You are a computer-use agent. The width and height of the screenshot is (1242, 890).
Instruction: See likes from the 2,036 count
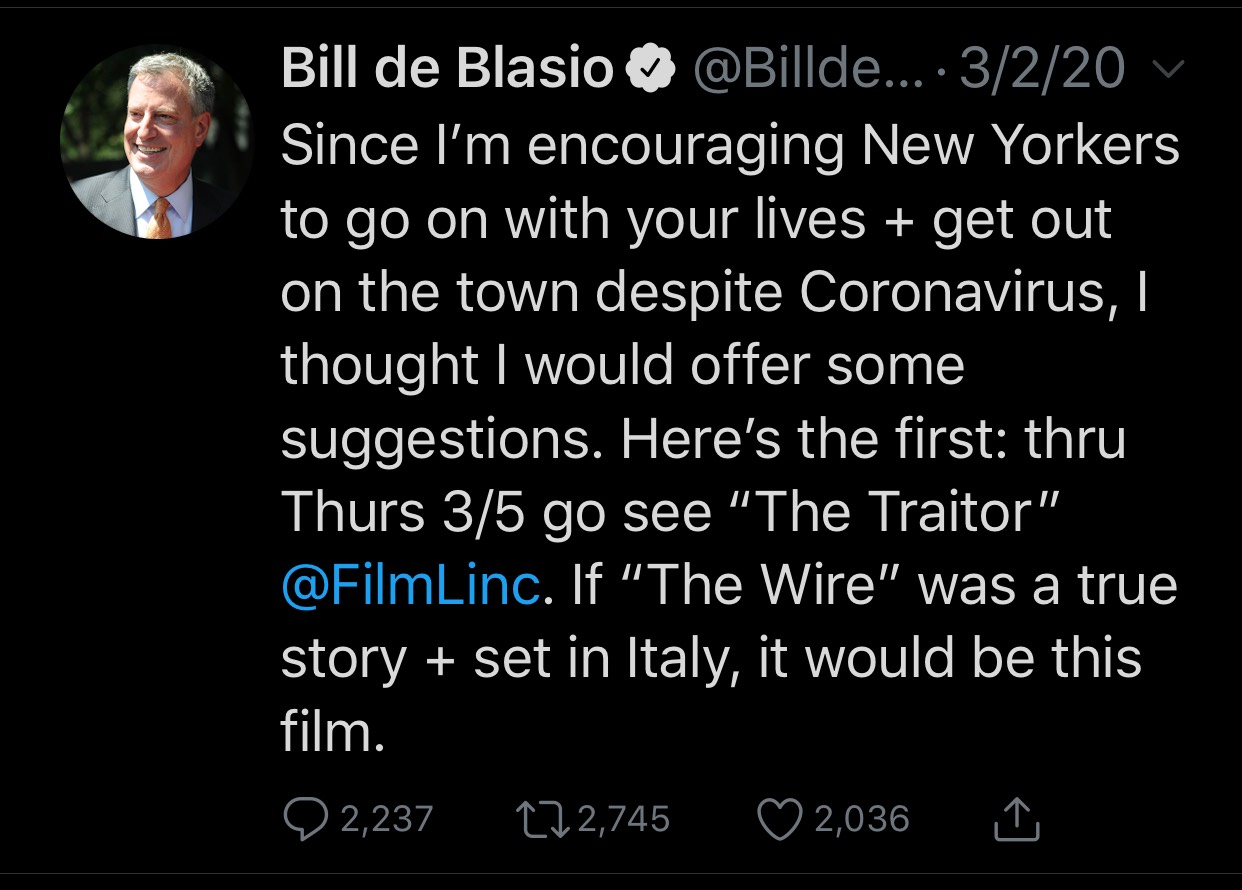tap(863, 819)
